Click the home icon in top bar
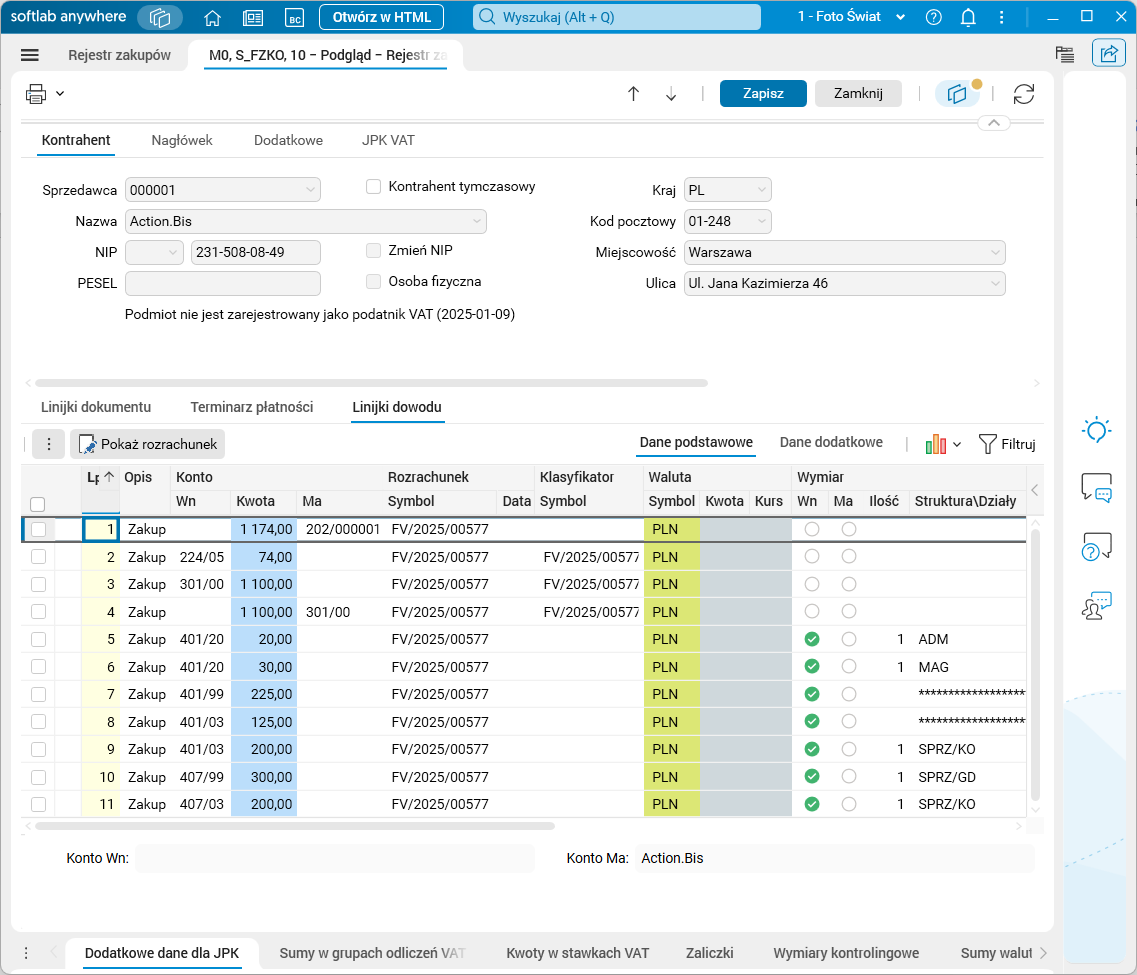The width and height of the screenshot is (1137, 975). 212,17
